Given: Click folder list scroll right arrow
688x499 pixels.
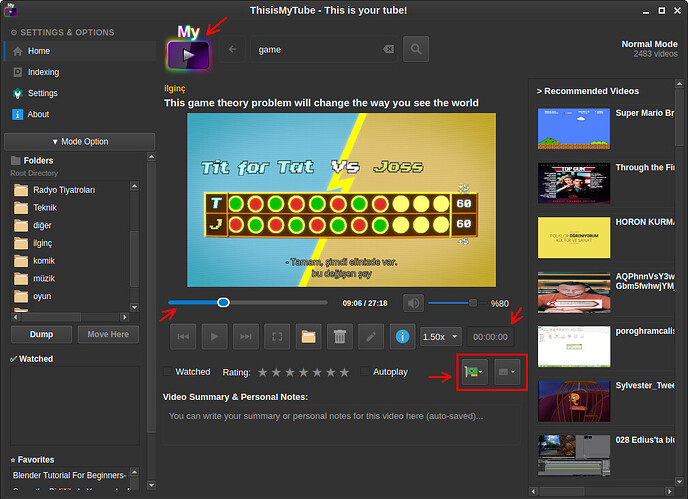Looking at the screenshot, I should [125, 317].
